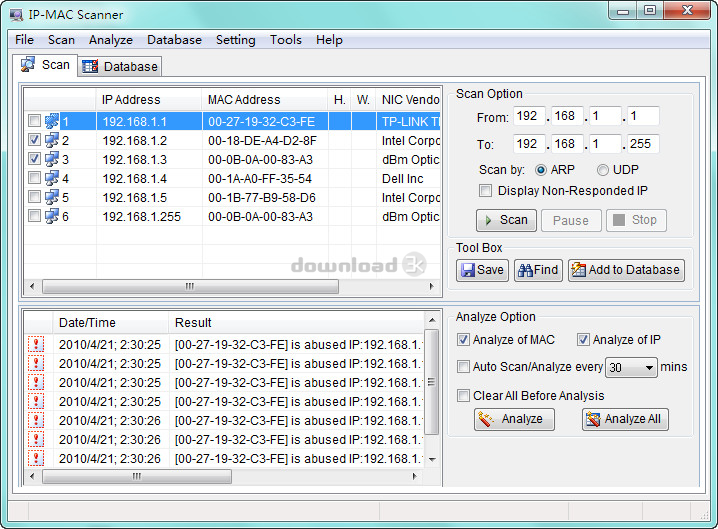718x529 pixels.
Task: Open the File menu
Action: click(24, 40)
